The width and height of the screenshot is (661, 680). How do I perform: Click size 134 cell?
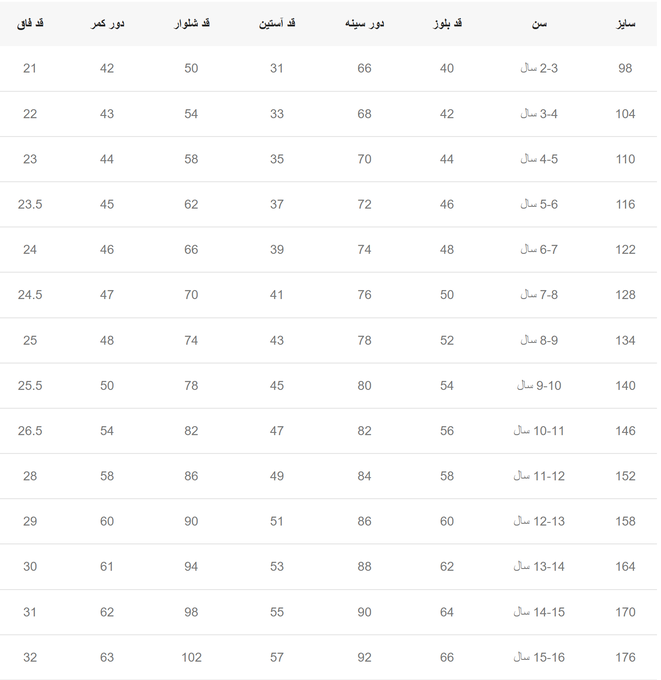coord(625,340)
